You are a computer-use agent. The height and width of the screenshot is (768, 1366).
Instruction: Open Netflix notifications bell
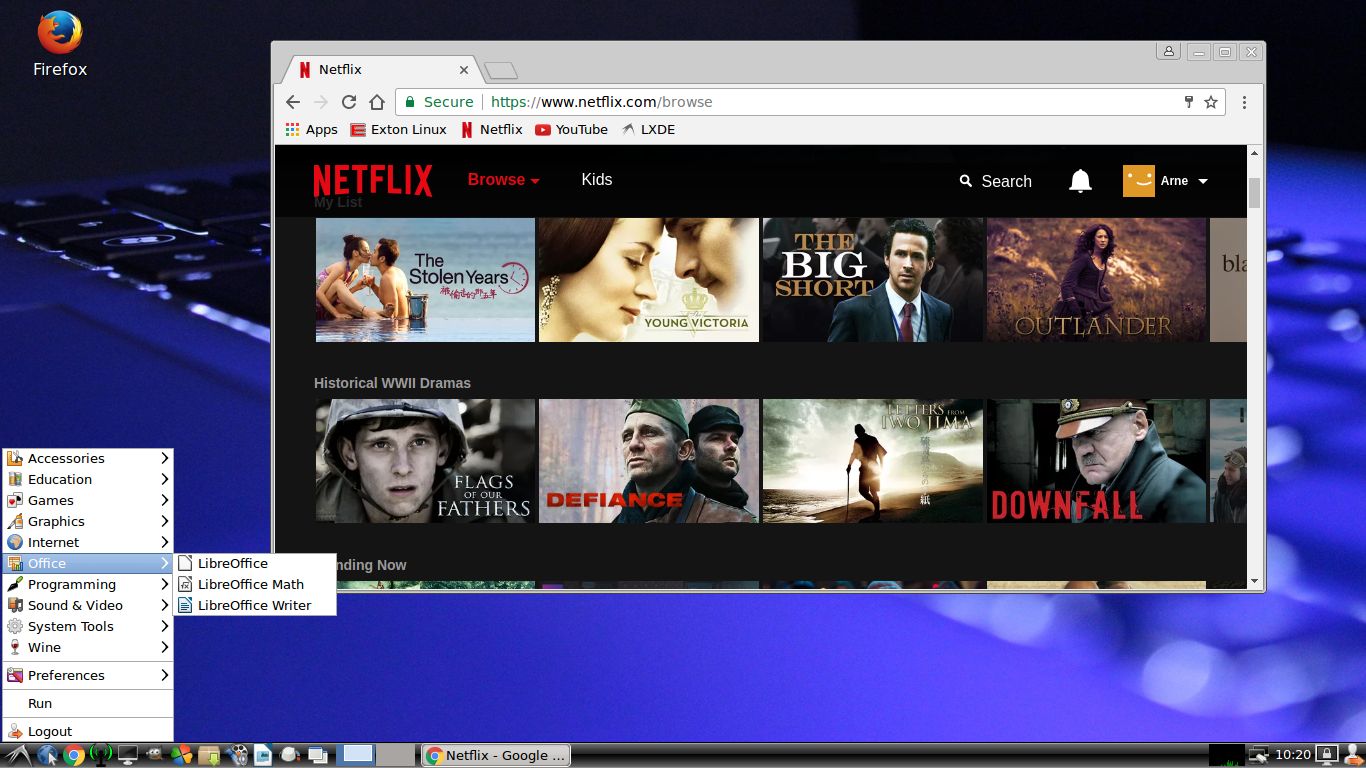[1080, 181]
